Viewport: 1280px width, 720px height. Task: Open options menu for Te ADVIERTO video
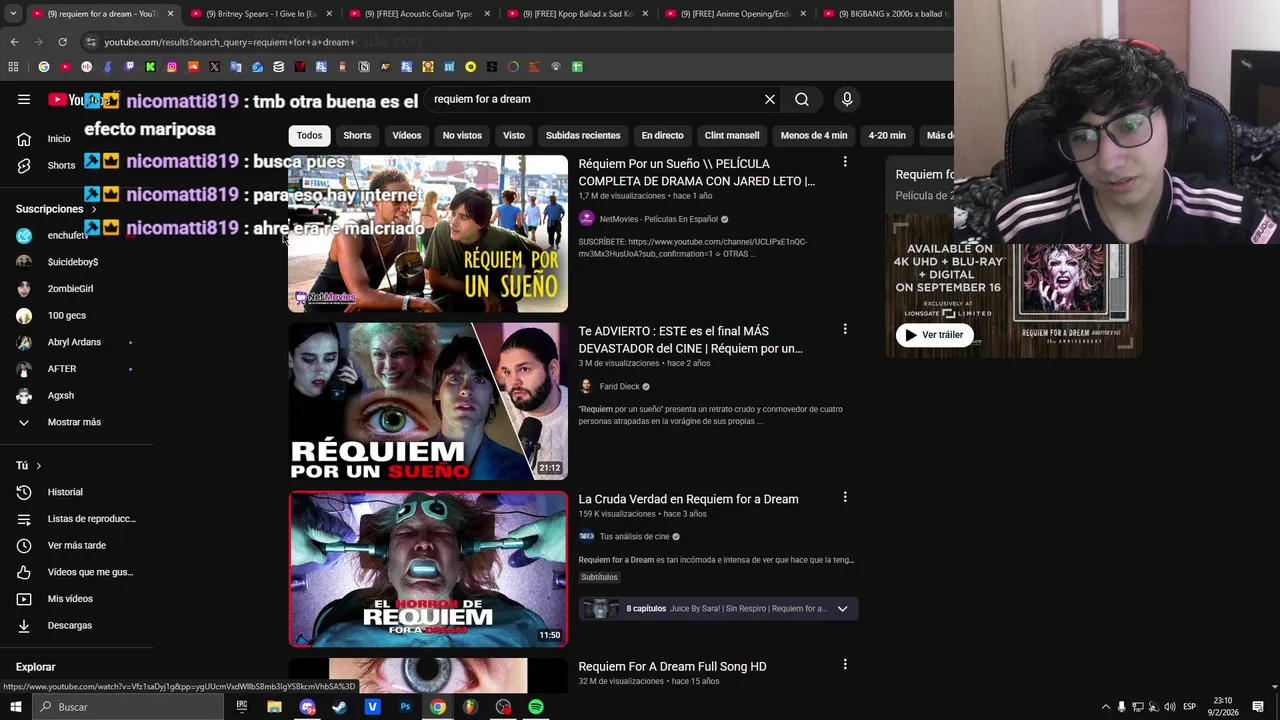845,329
